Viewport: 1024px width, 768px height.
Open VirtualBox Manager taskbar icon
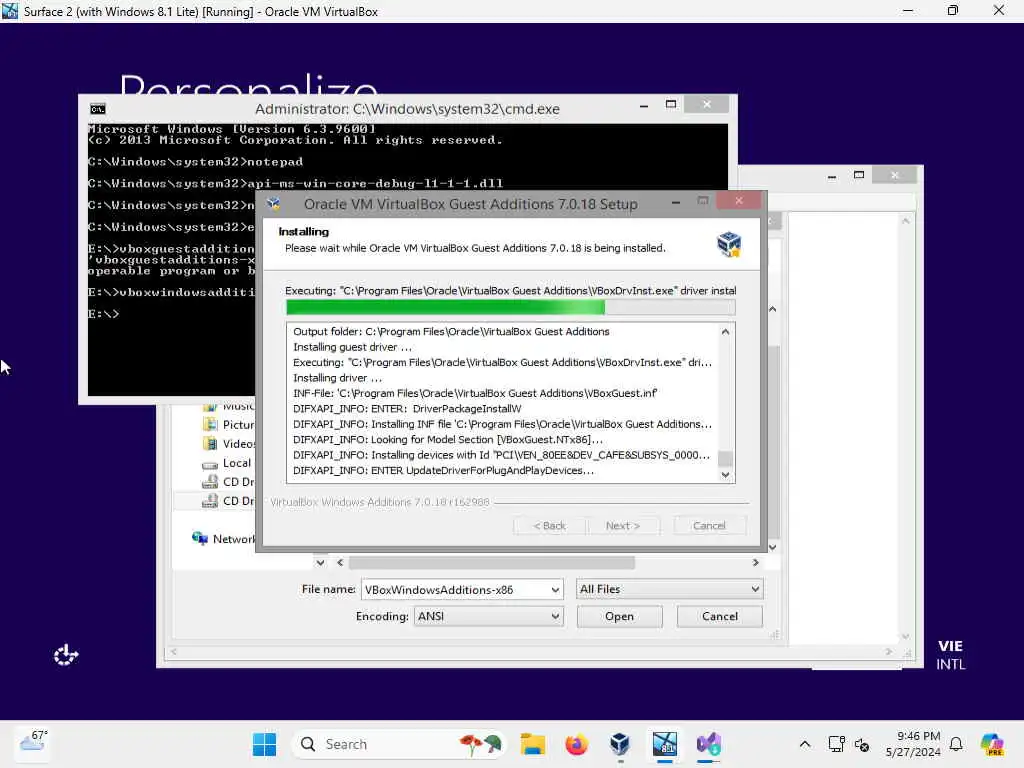620,744
